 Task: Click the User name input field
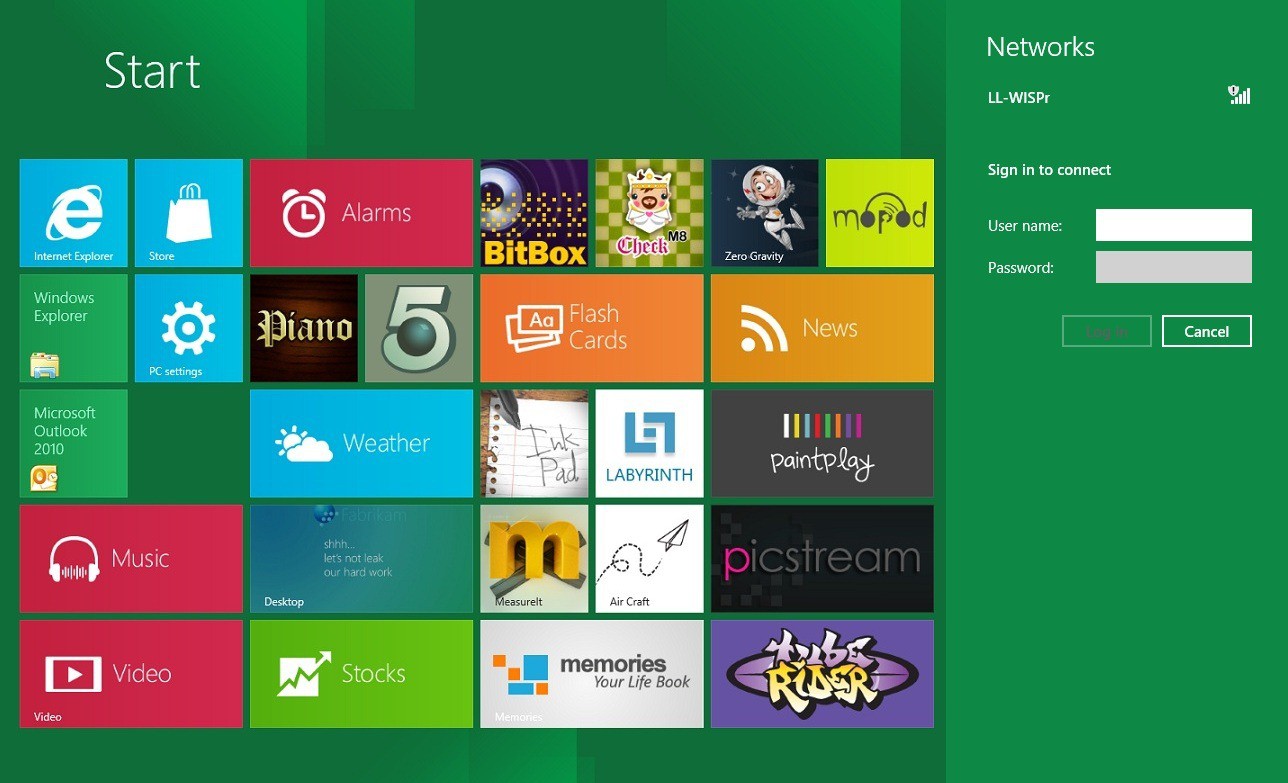click(1173, 224)
